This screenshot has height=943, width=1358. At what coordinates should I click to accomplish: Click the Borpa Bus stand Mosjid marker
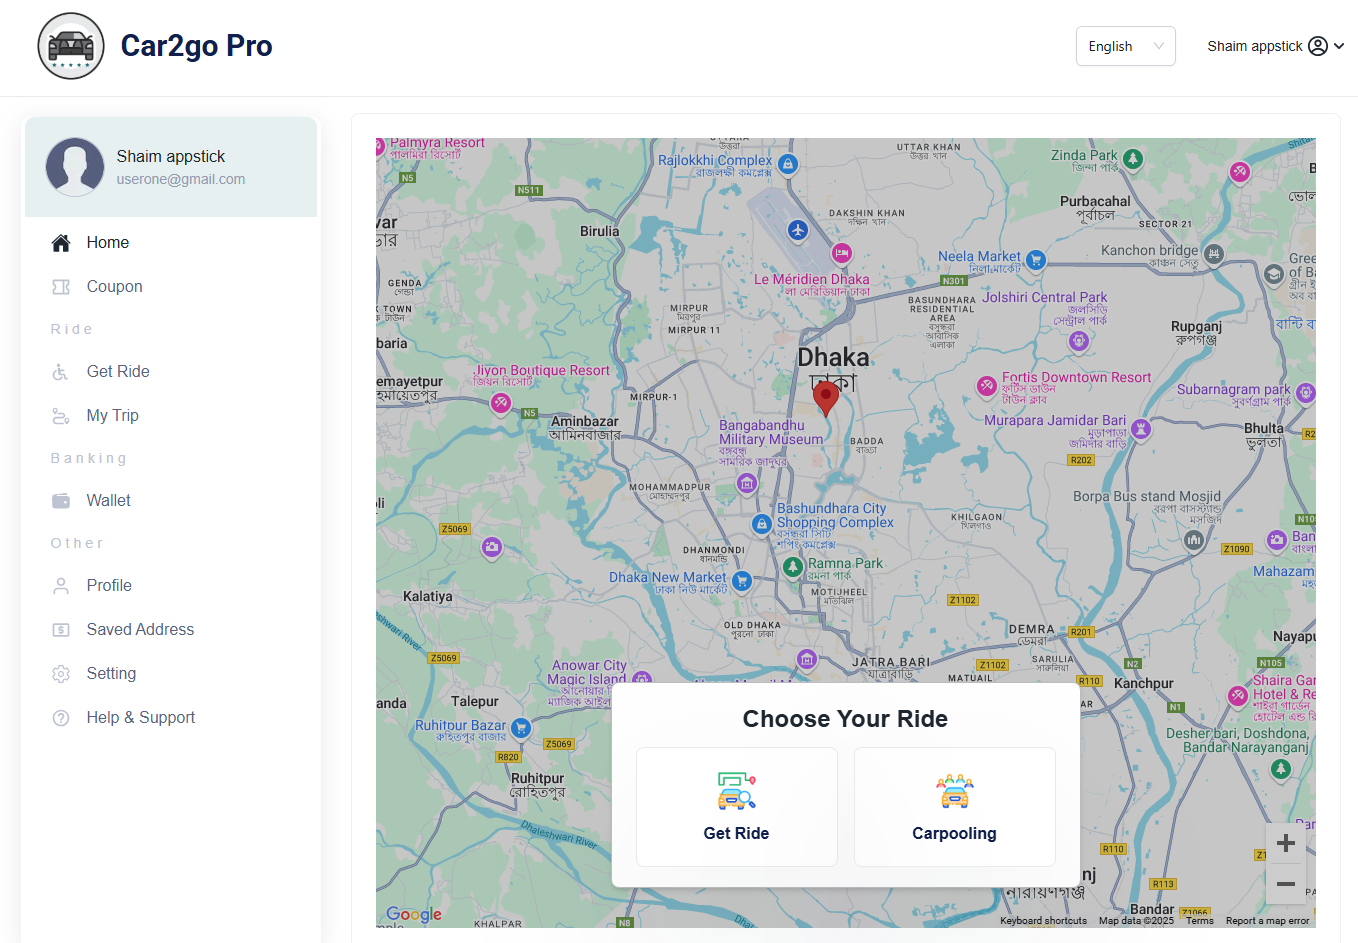[x=1194, y=540]
